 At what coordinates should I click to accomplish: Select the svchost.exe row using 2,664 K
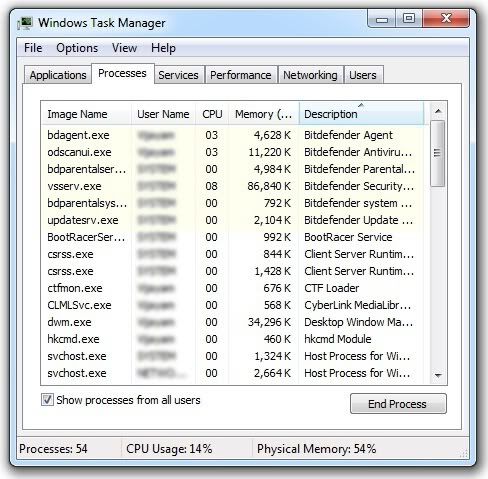coord(232,373)
